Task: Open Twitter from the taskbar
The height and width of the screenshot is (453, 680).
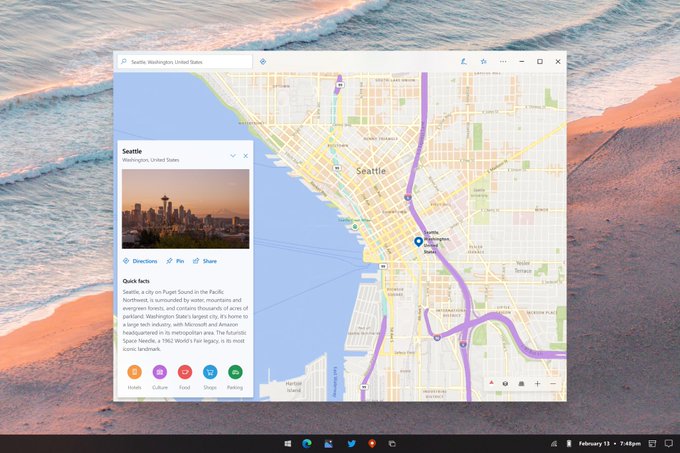Action: tap(351, 443)
